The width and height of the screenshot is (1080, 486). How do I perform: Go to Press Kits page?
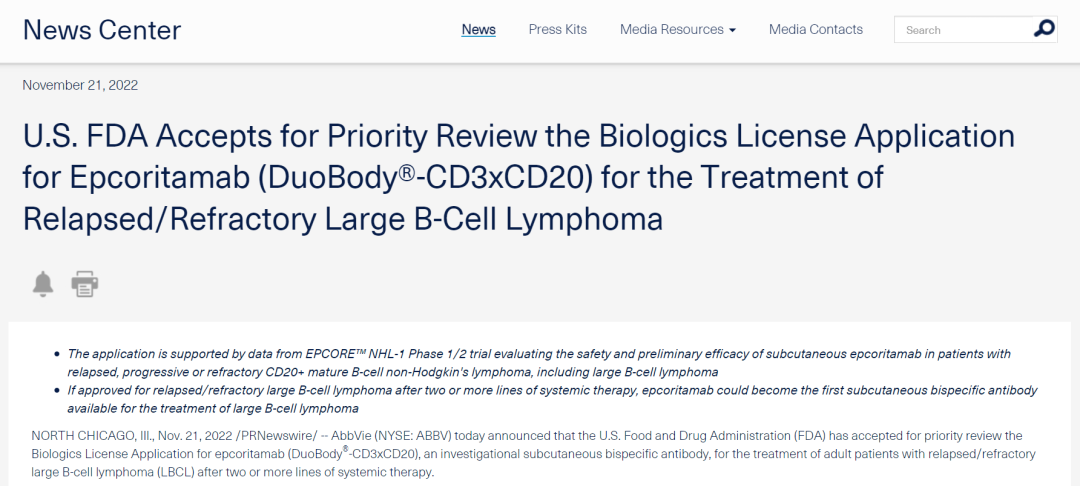pyautogui.click(x=558, y=29)
